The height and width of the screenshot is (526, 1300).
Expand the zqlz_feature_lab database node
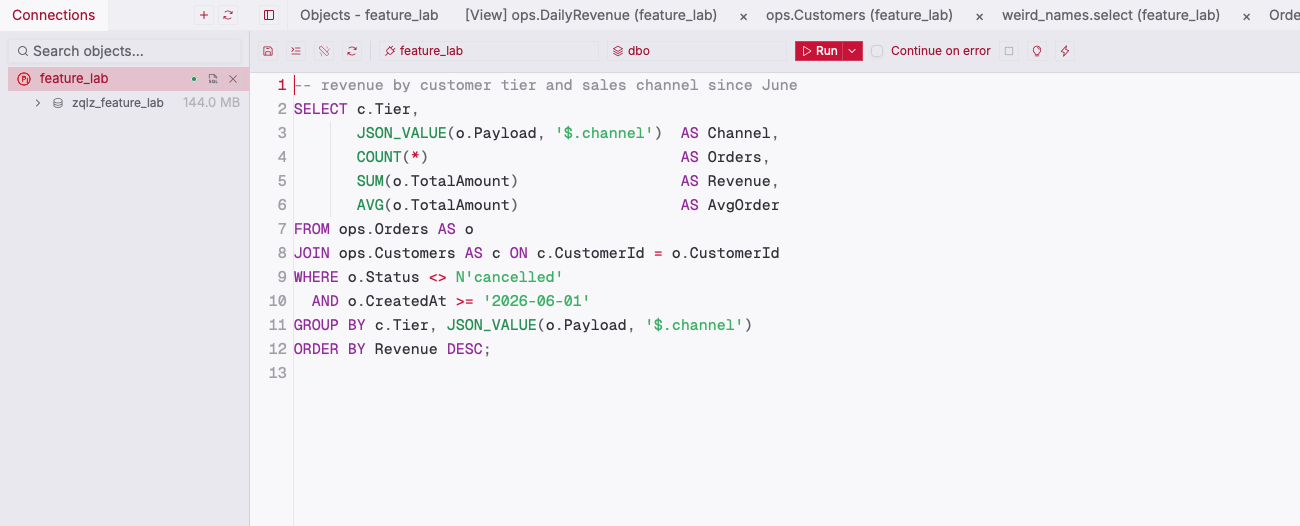38,103
